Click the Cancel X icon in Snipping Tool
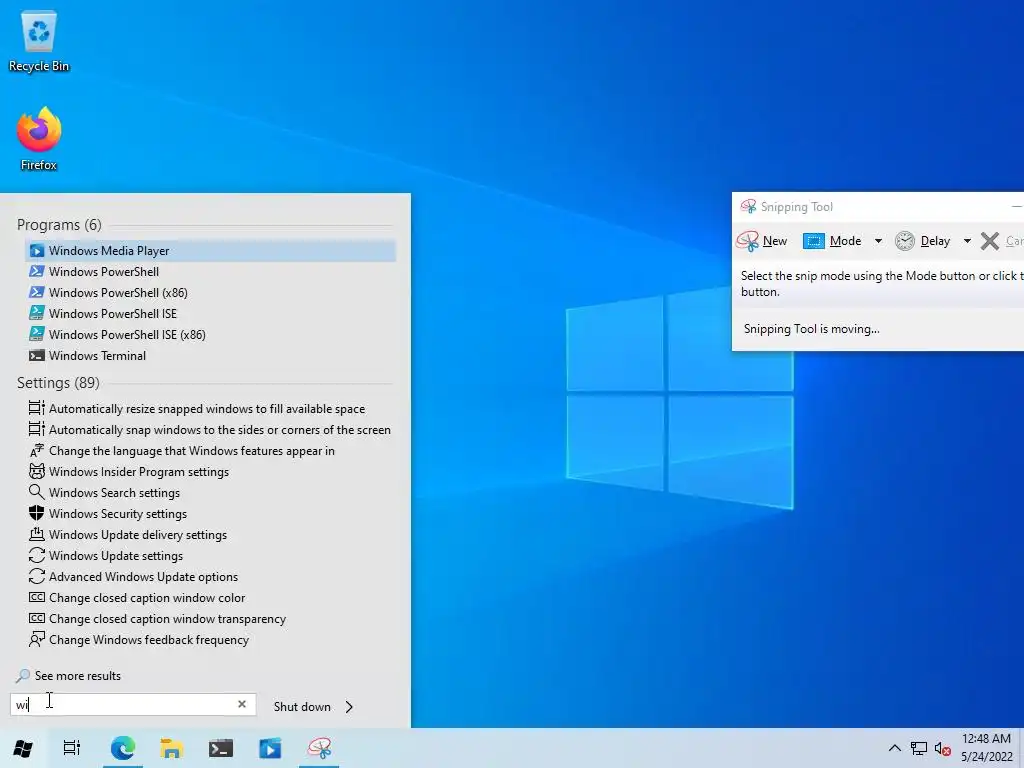Viewport: 1024px width, 768px height. (x=990, y=241)
